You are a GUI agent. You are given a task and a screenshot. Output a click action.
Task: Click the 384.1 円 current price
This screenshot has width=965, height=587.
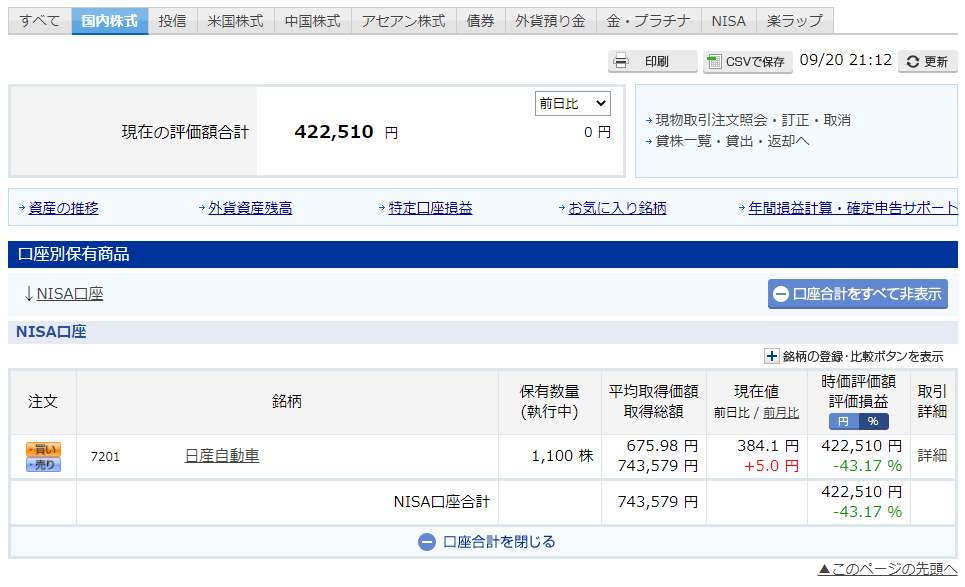point(767,445)
